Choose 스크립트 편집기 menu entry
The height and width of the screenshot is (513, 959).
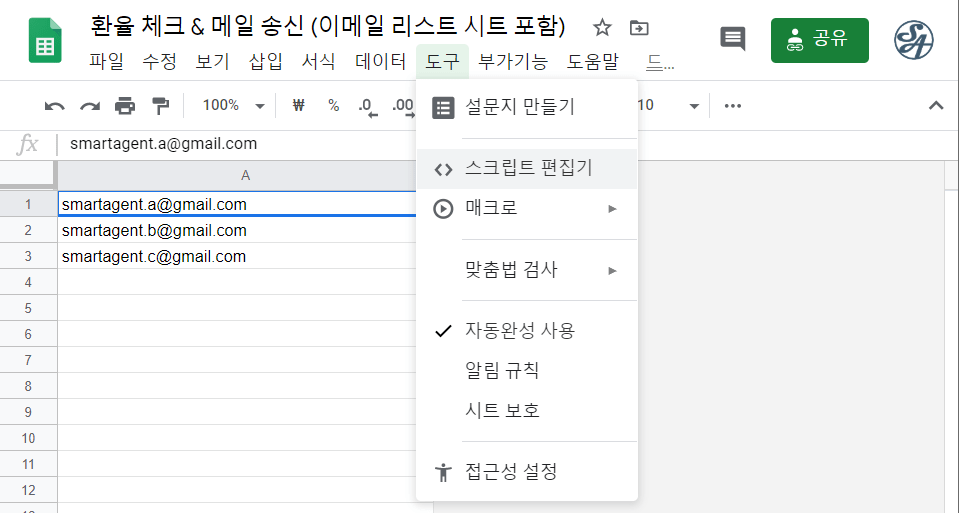[527, 169]
